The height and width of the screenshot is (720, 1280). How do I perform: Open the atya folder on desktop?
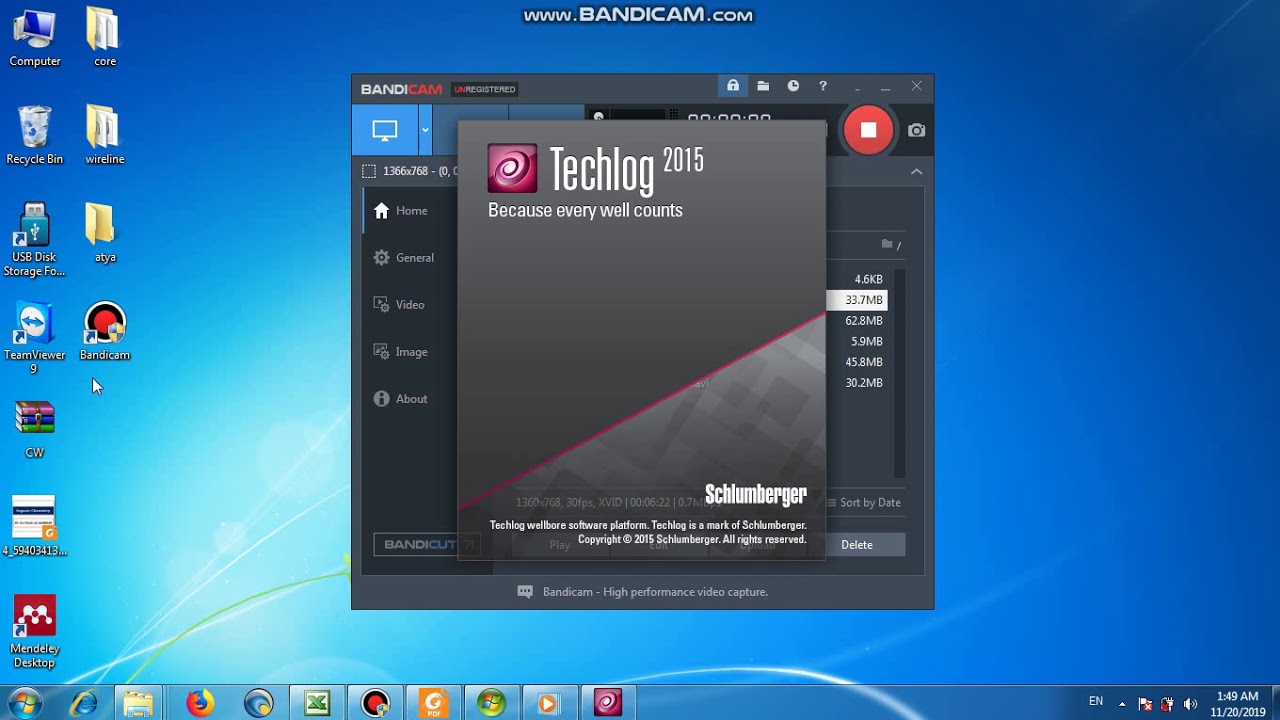pos(104,233)
